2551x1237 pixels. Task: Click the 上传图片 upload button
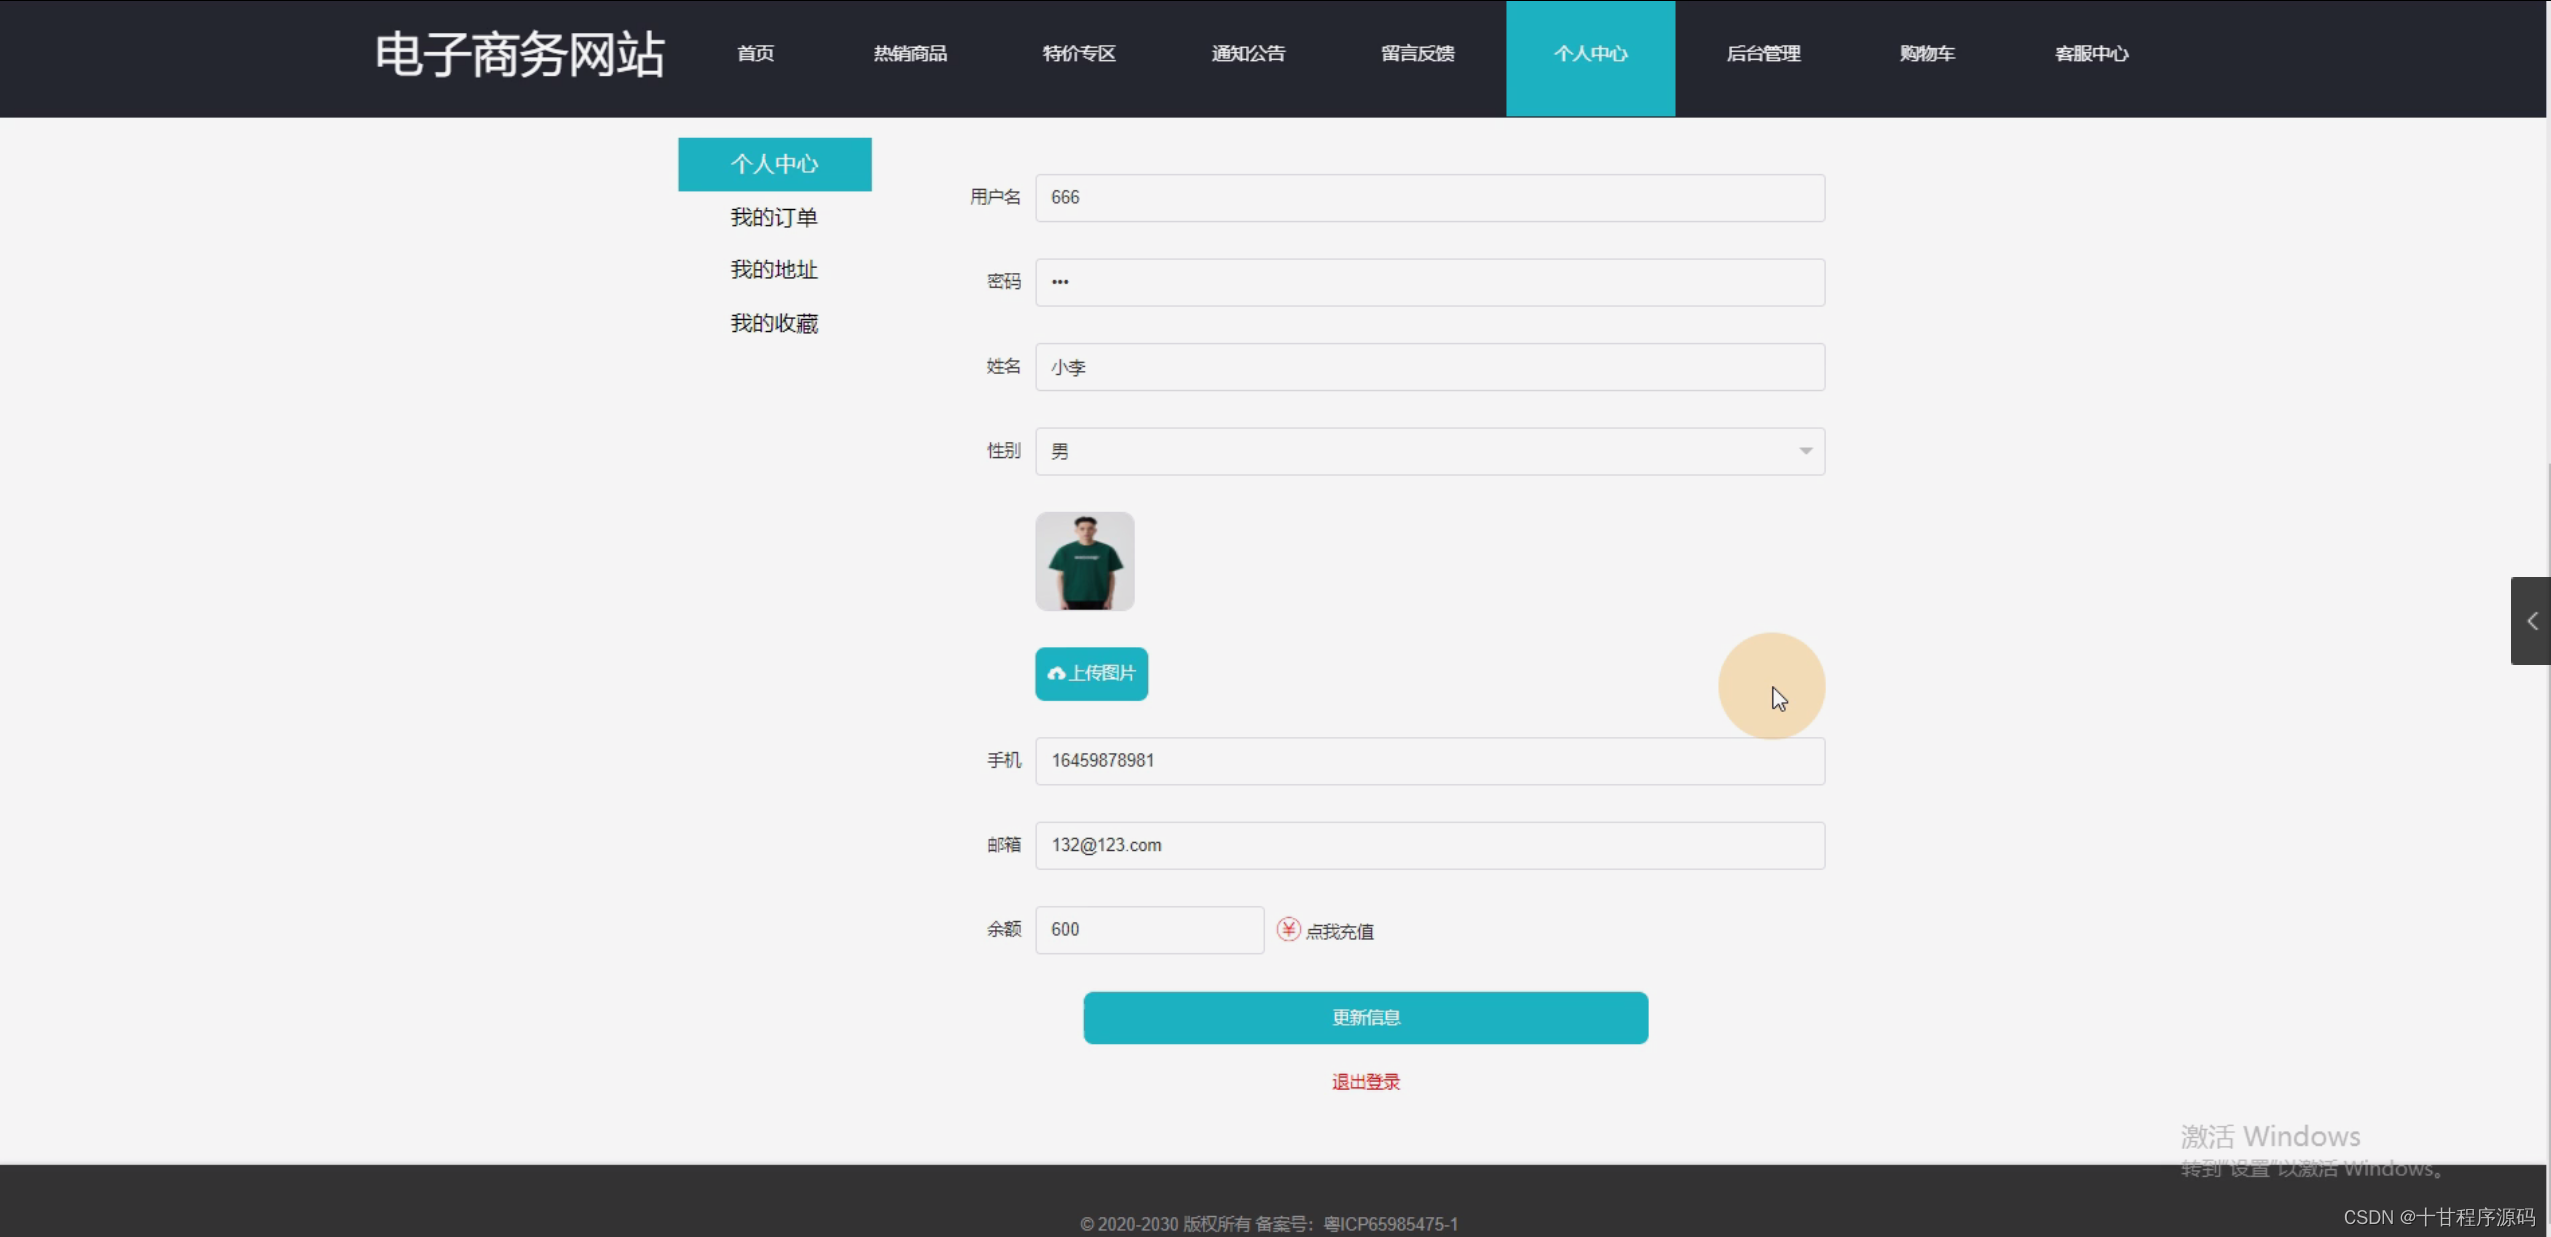pos(1091,674)
